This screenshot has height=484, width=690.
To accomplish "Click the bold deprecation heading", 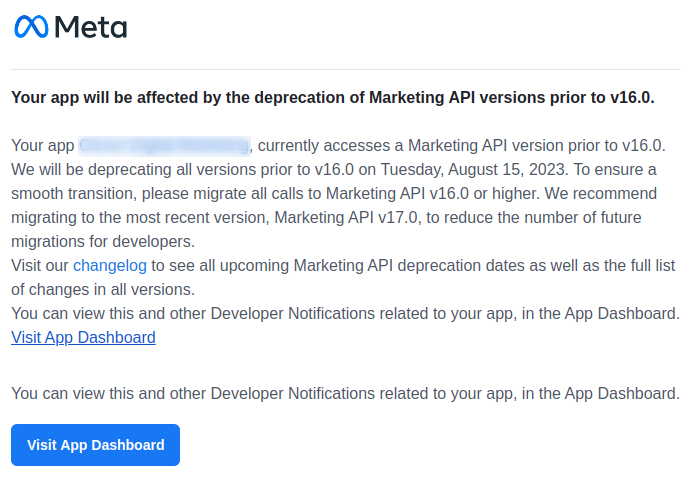I will (333, 97).
